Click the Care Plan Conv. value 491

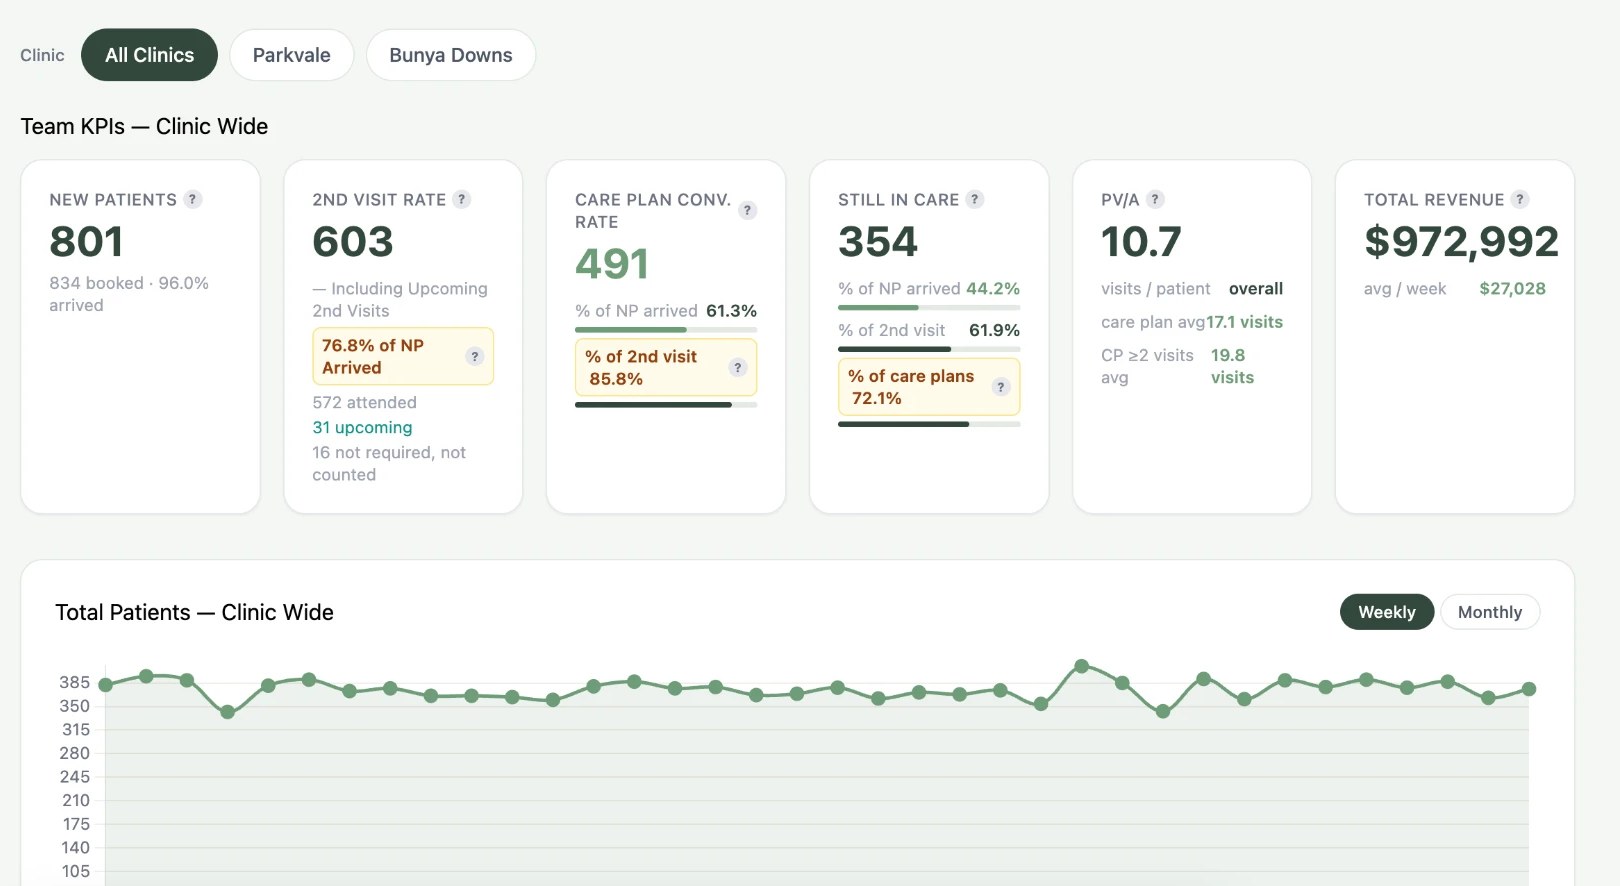pos(612,264)
